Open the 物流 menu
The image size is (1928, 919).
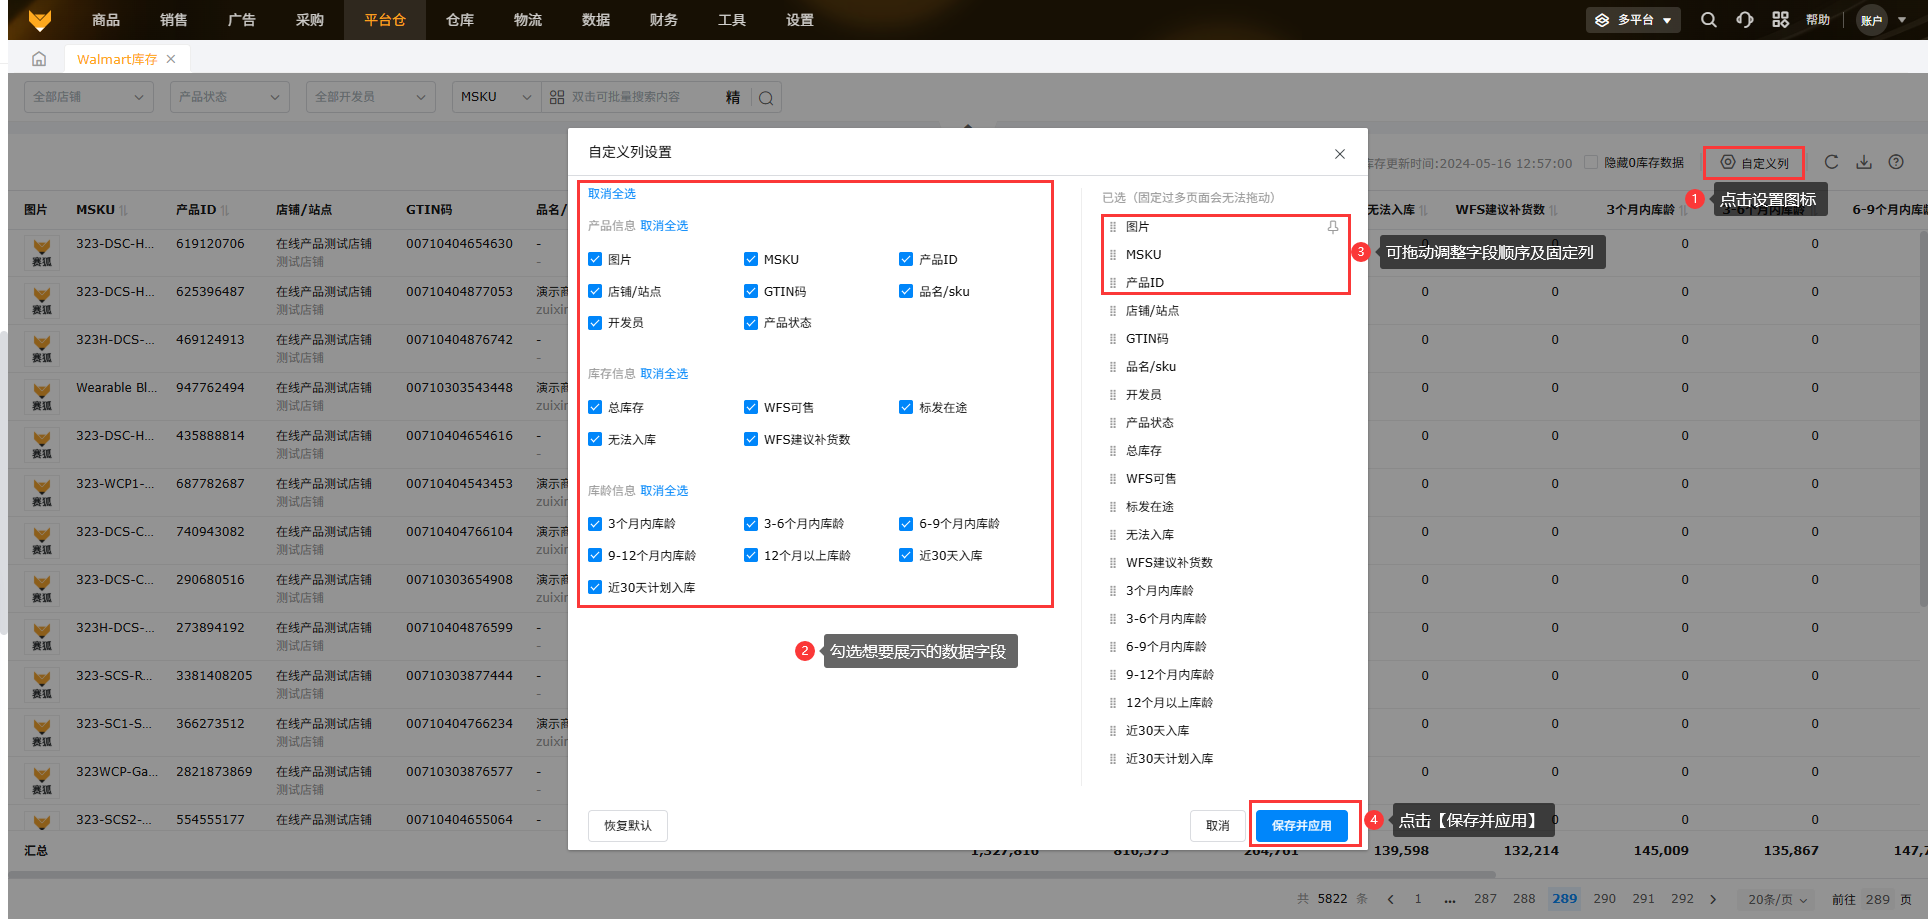coord(528,20)
